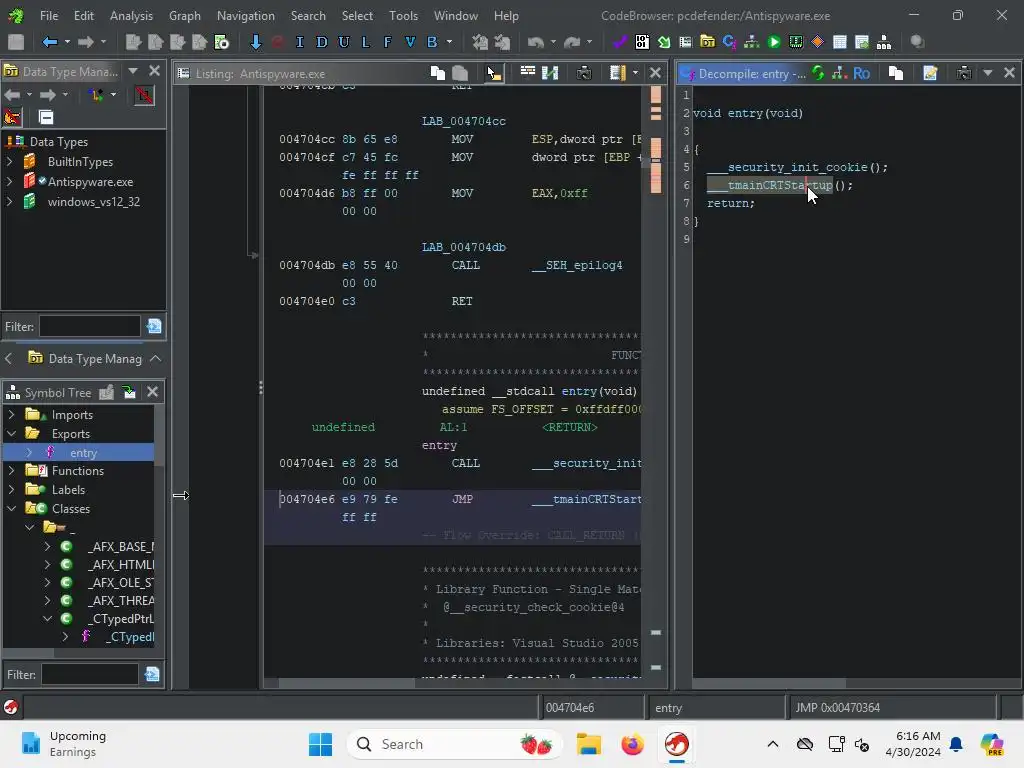Screen dimensions: 1024x768
Task: Open Decompile panel menu dropdown arrow
Action: (988, 73)
